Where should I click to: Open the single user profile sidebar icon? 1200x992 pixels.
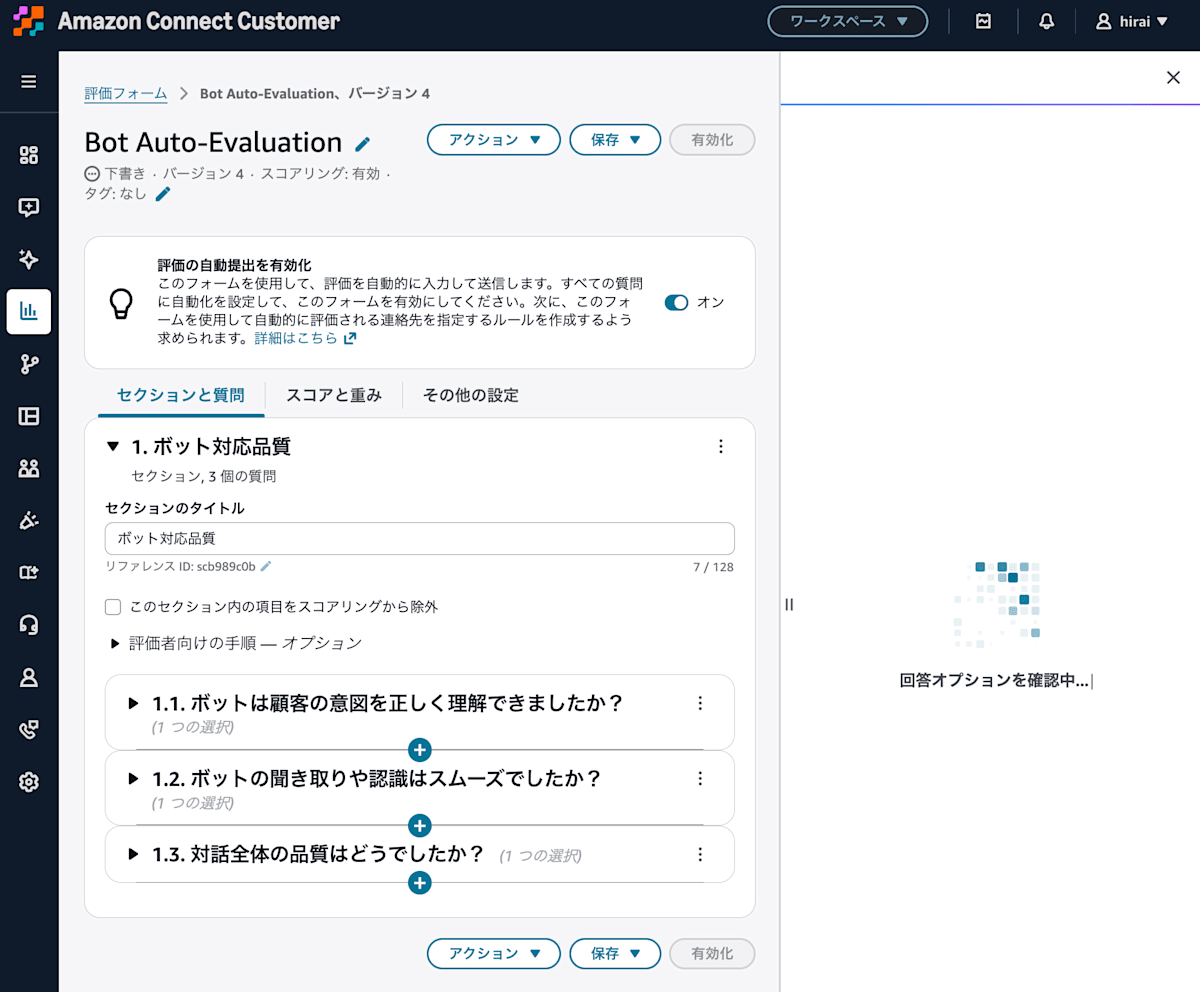(29, 677)
